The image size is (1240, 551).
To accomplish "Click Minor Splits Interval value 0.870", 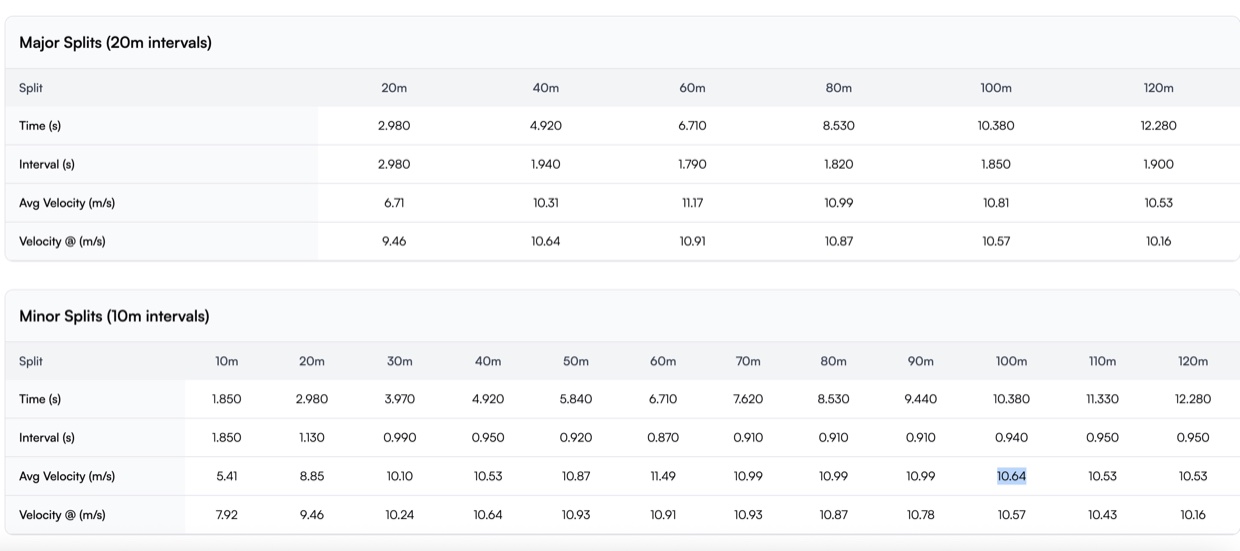I will [x=663, y=438].
